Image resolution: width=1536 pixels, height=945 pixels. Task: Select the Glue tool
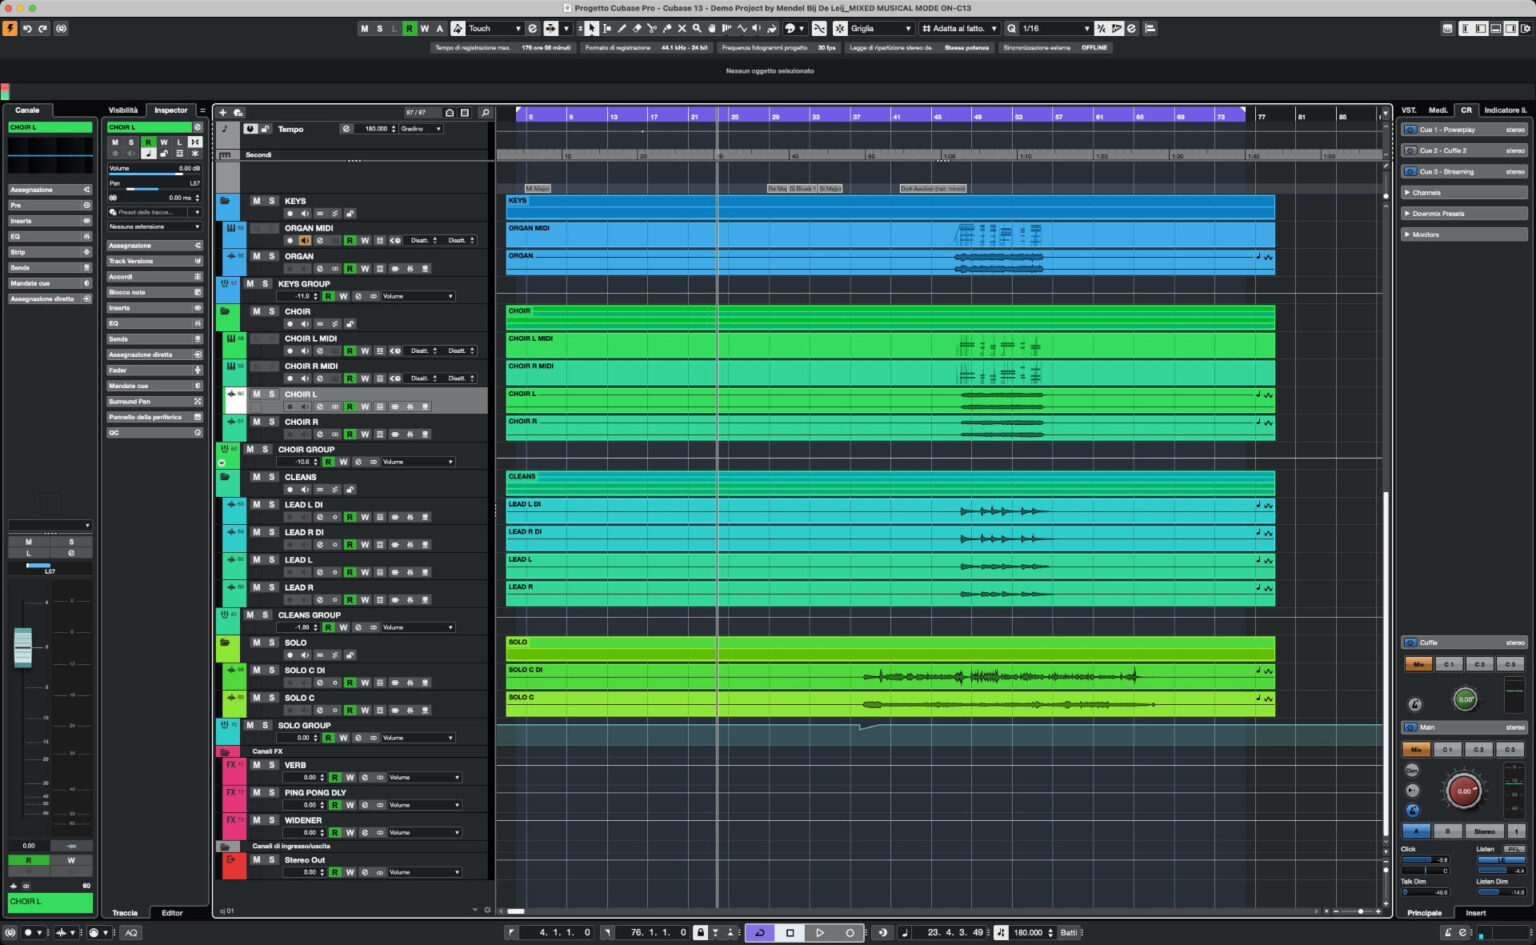point(668,28)
